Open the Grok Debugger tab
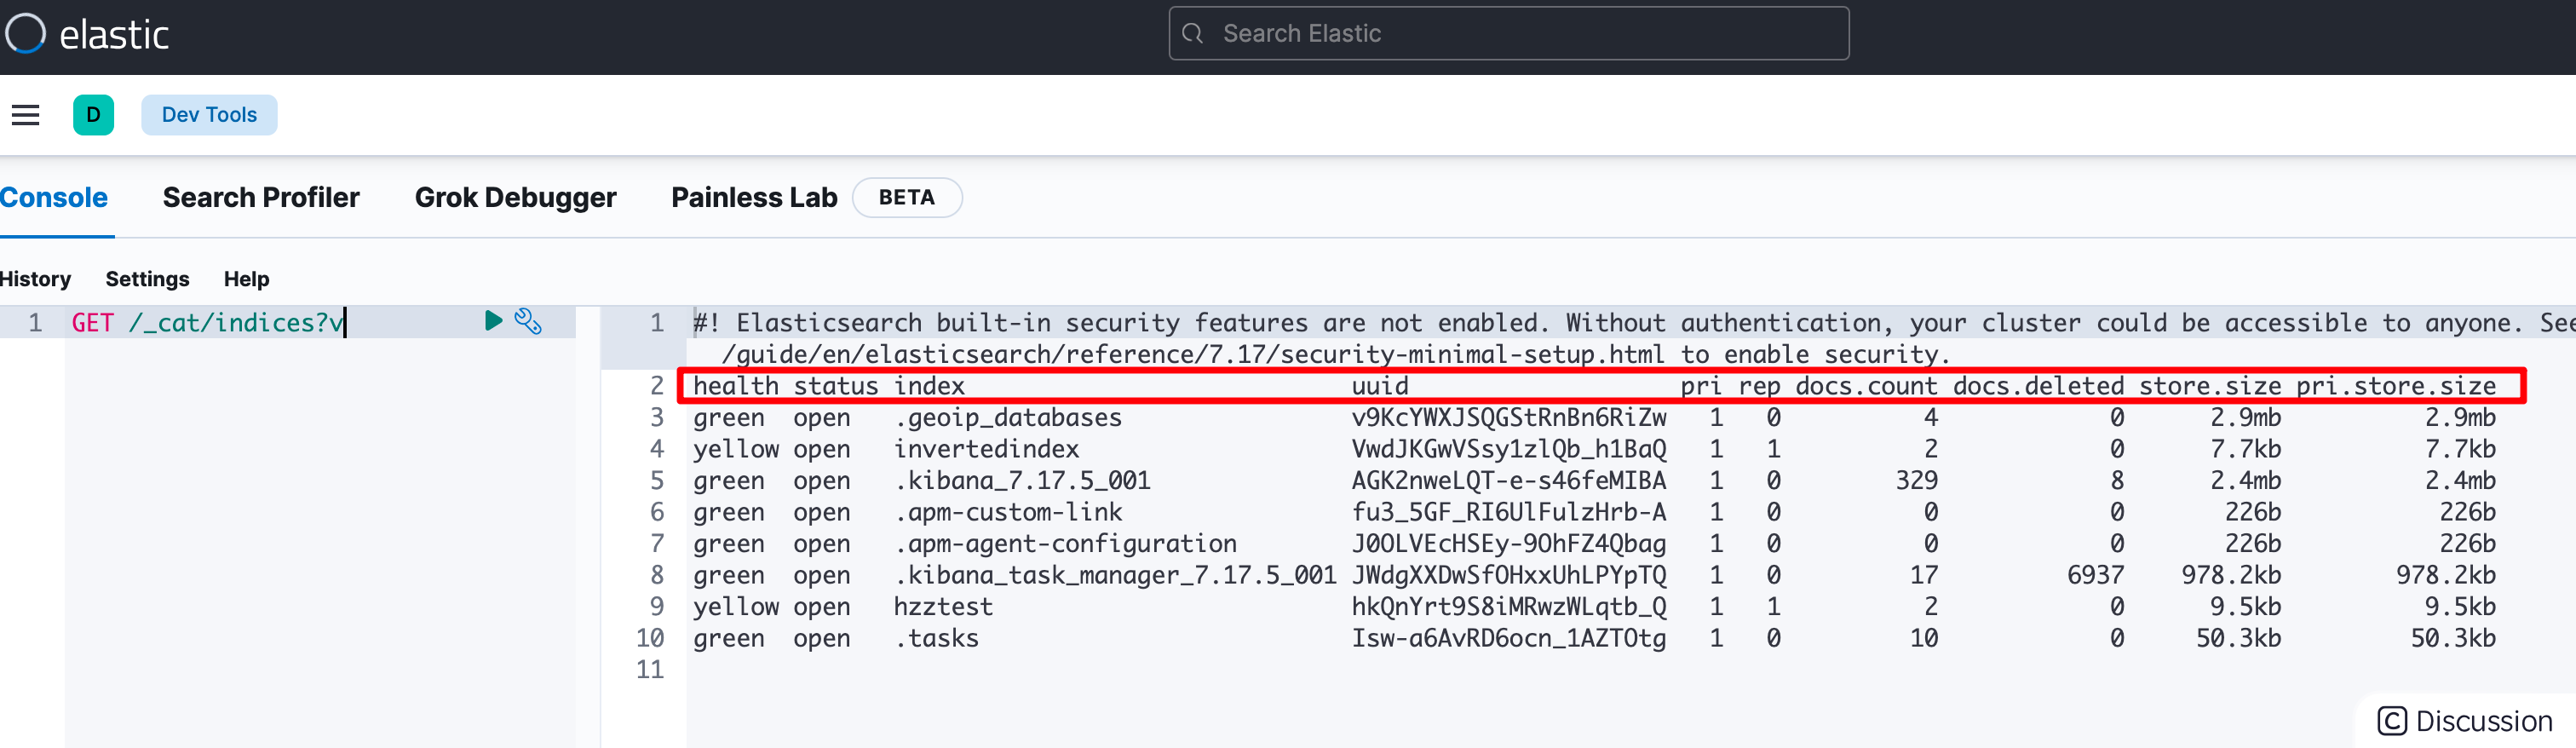Viewport: 2576px width, 748px height. 515,198
